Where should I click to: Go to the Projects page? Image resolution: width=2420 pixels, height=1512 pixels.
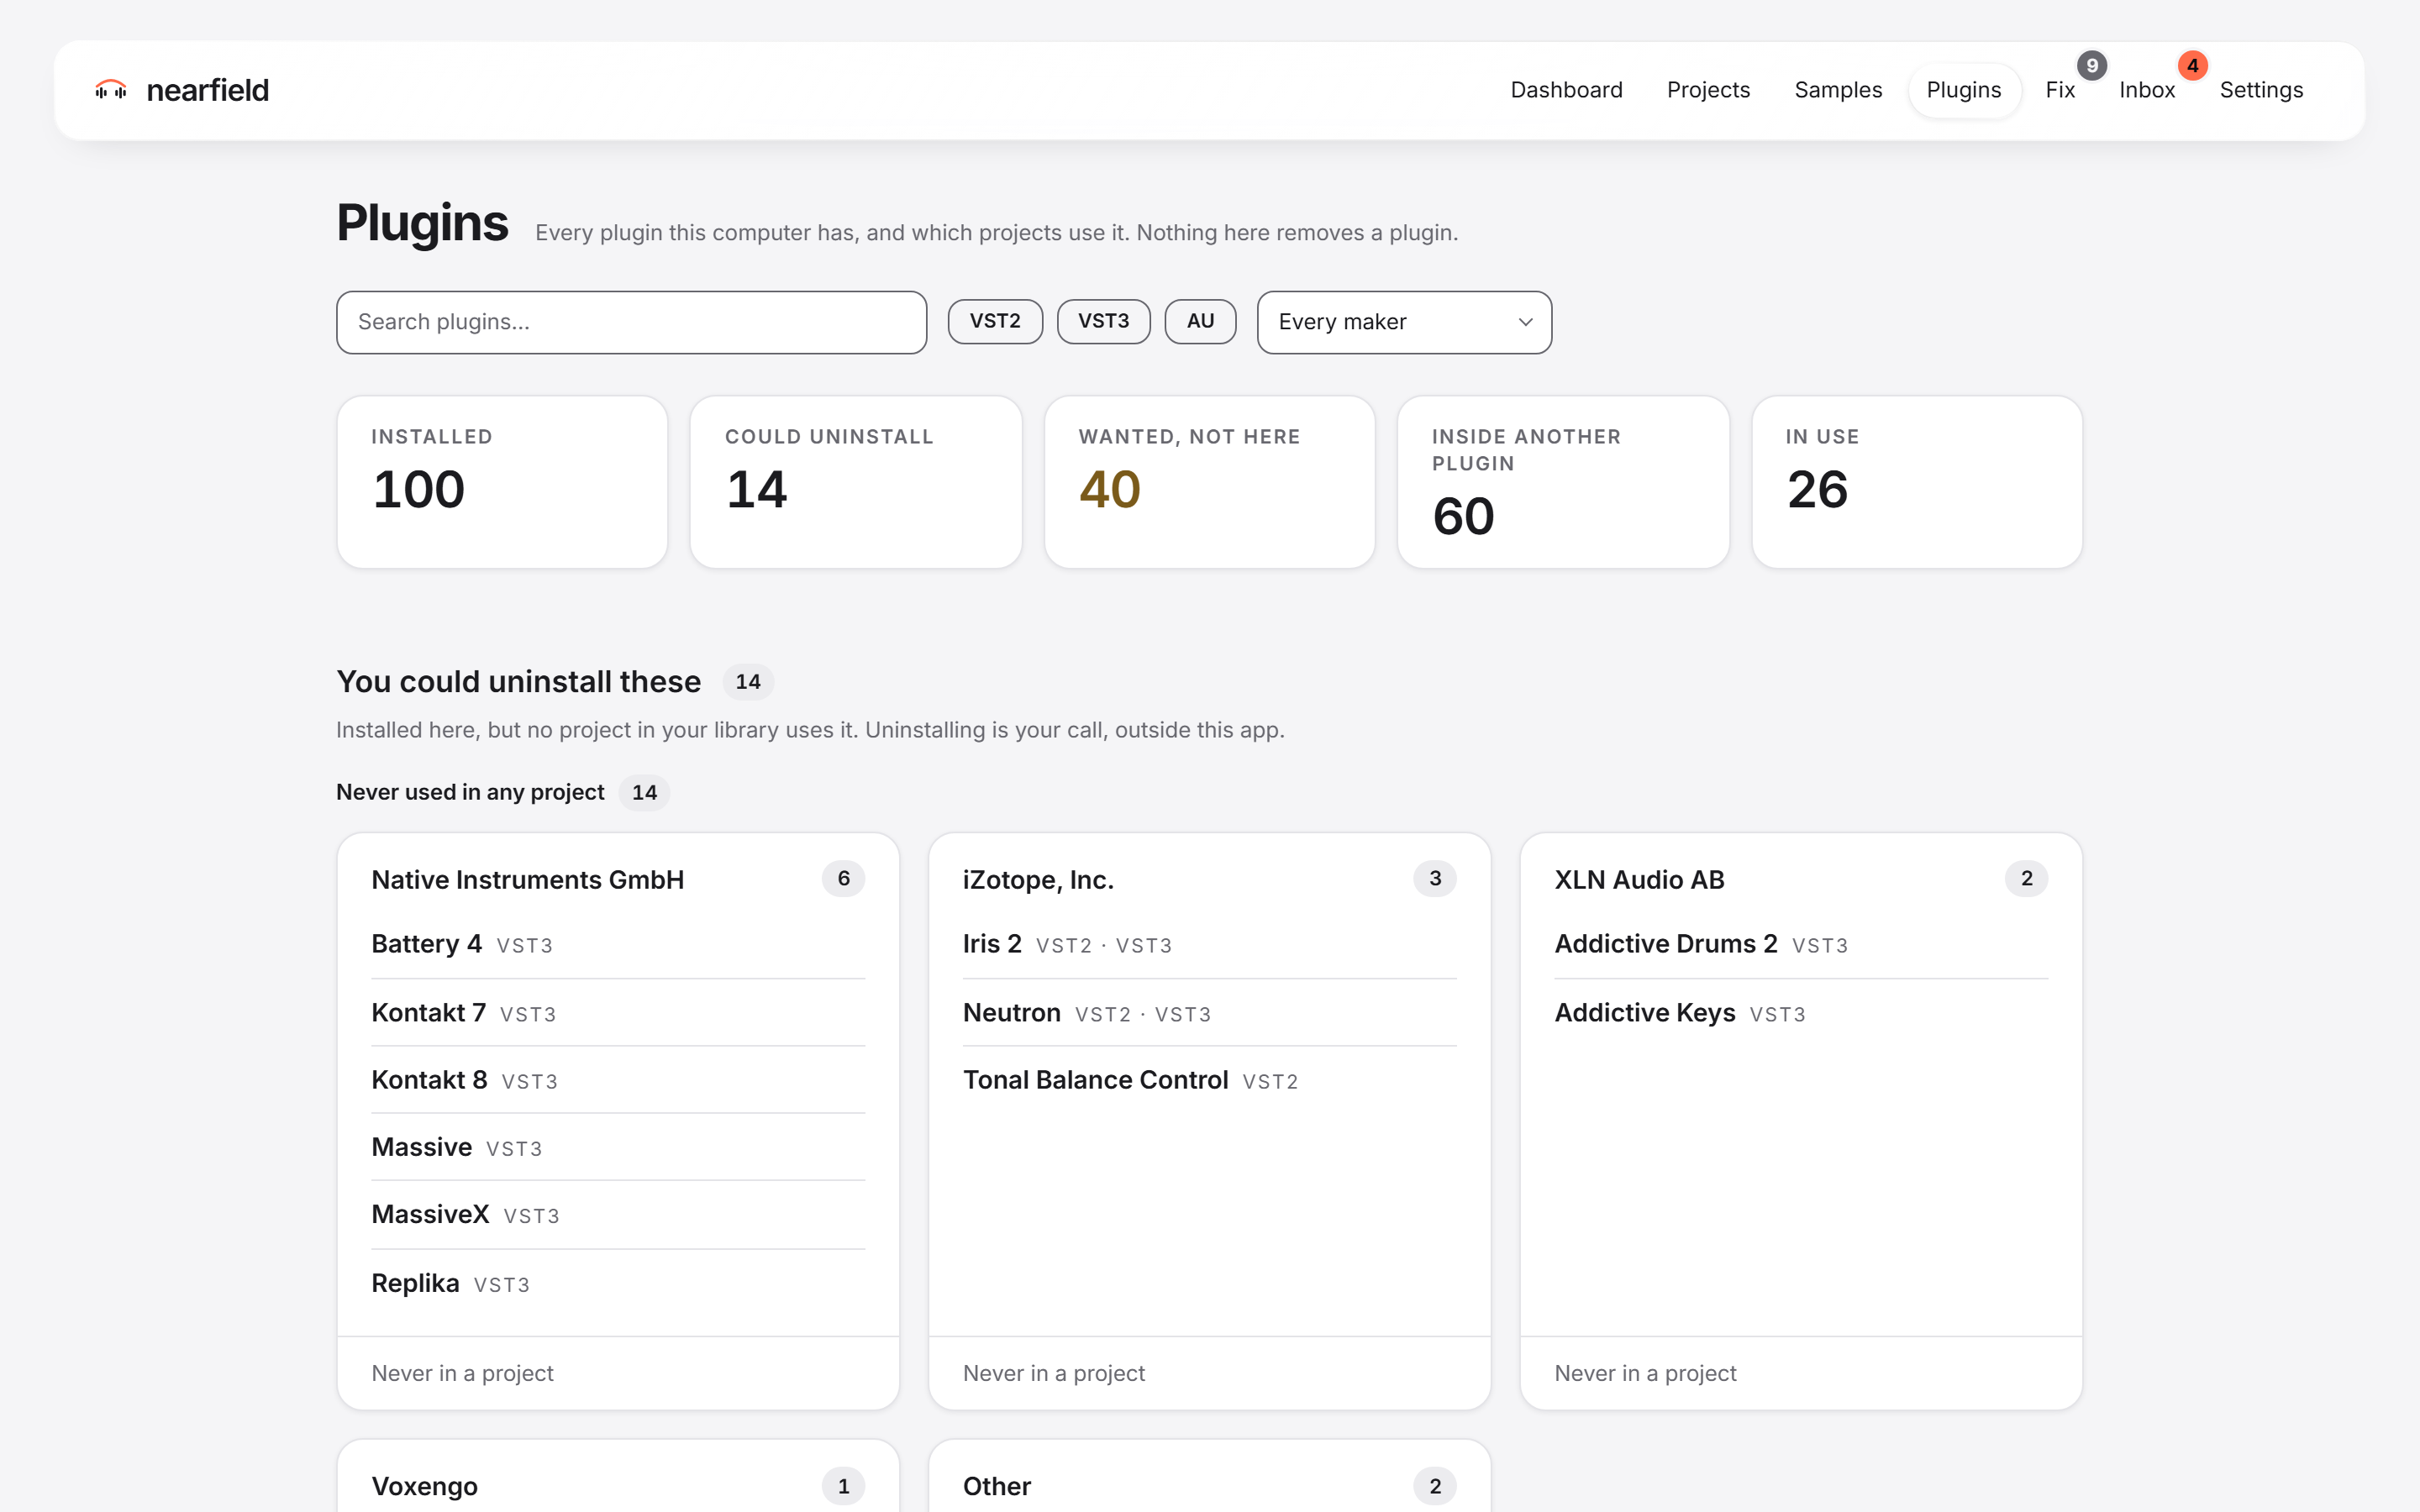pos(1708,90)
